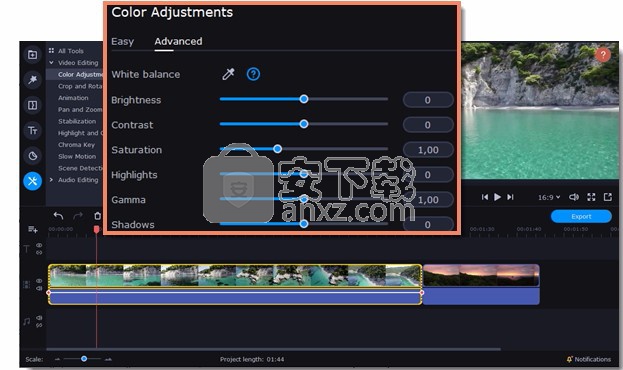Jump to previous frame in player
Image resolution: width=623 pixels, height=370 pixels.
(485, 197)
